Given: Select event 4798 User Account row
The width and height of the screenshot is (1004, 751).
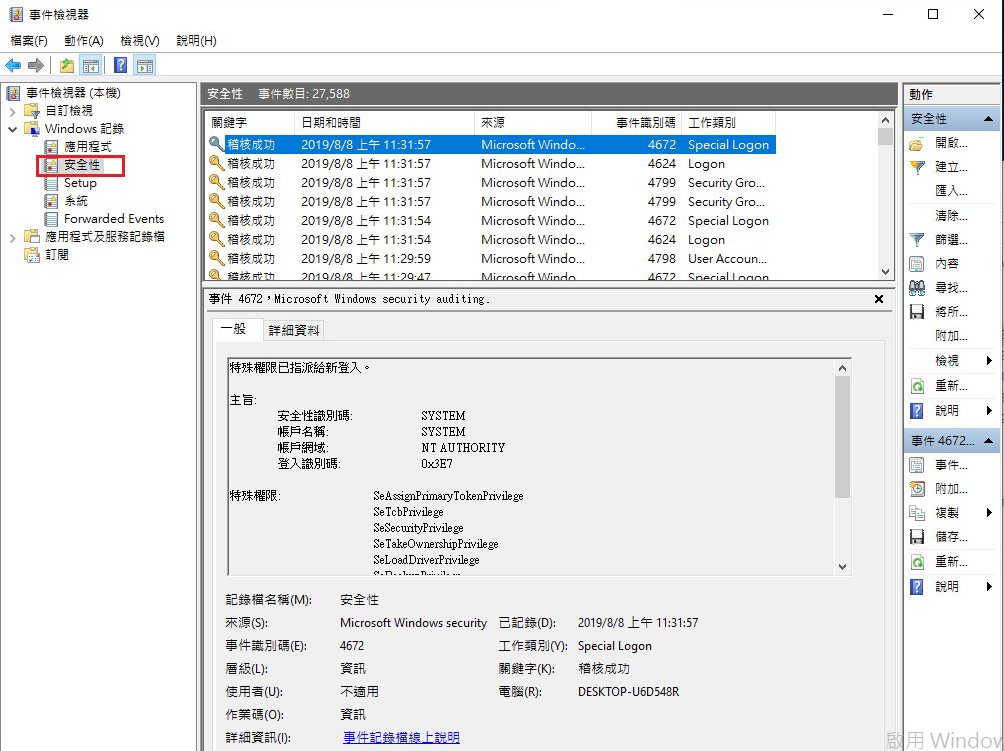Looking at the screenshot, I should (490, 259).
